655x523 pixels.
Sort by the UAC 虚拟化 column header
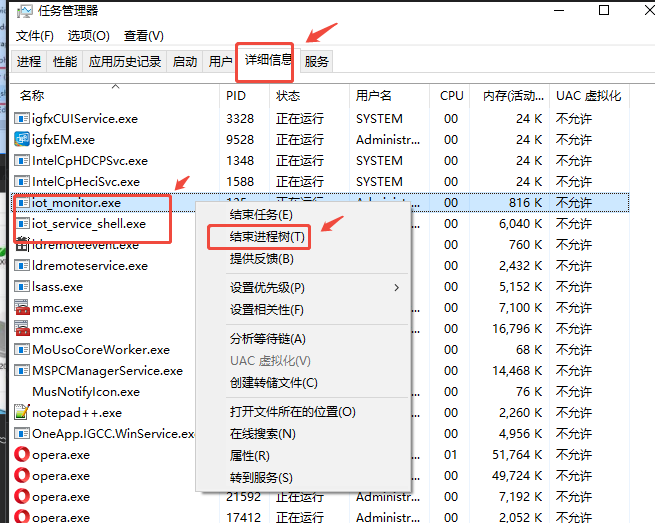589,96
